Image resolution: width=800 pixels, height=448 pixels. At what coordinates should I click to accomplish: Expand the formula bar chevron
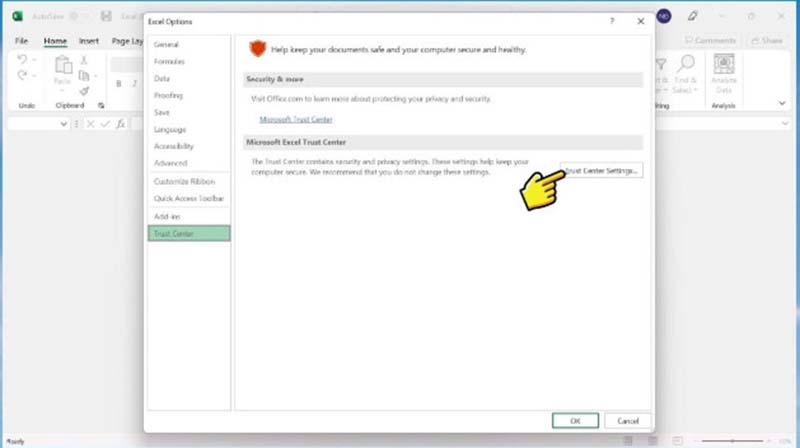click(x=785, y=123)
